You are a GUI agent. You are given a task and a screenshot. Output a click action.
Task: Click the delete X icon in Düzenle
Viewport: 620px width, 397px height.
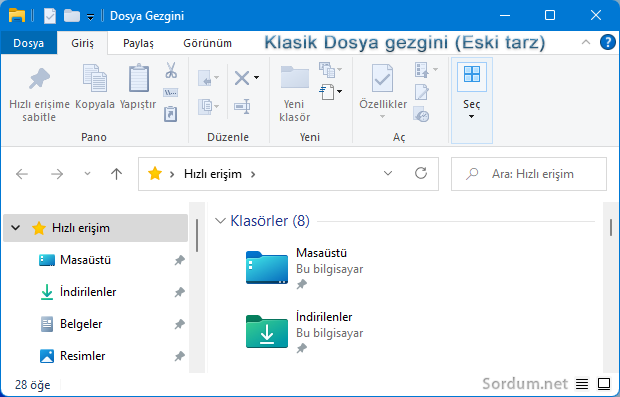tap(242, 78)
